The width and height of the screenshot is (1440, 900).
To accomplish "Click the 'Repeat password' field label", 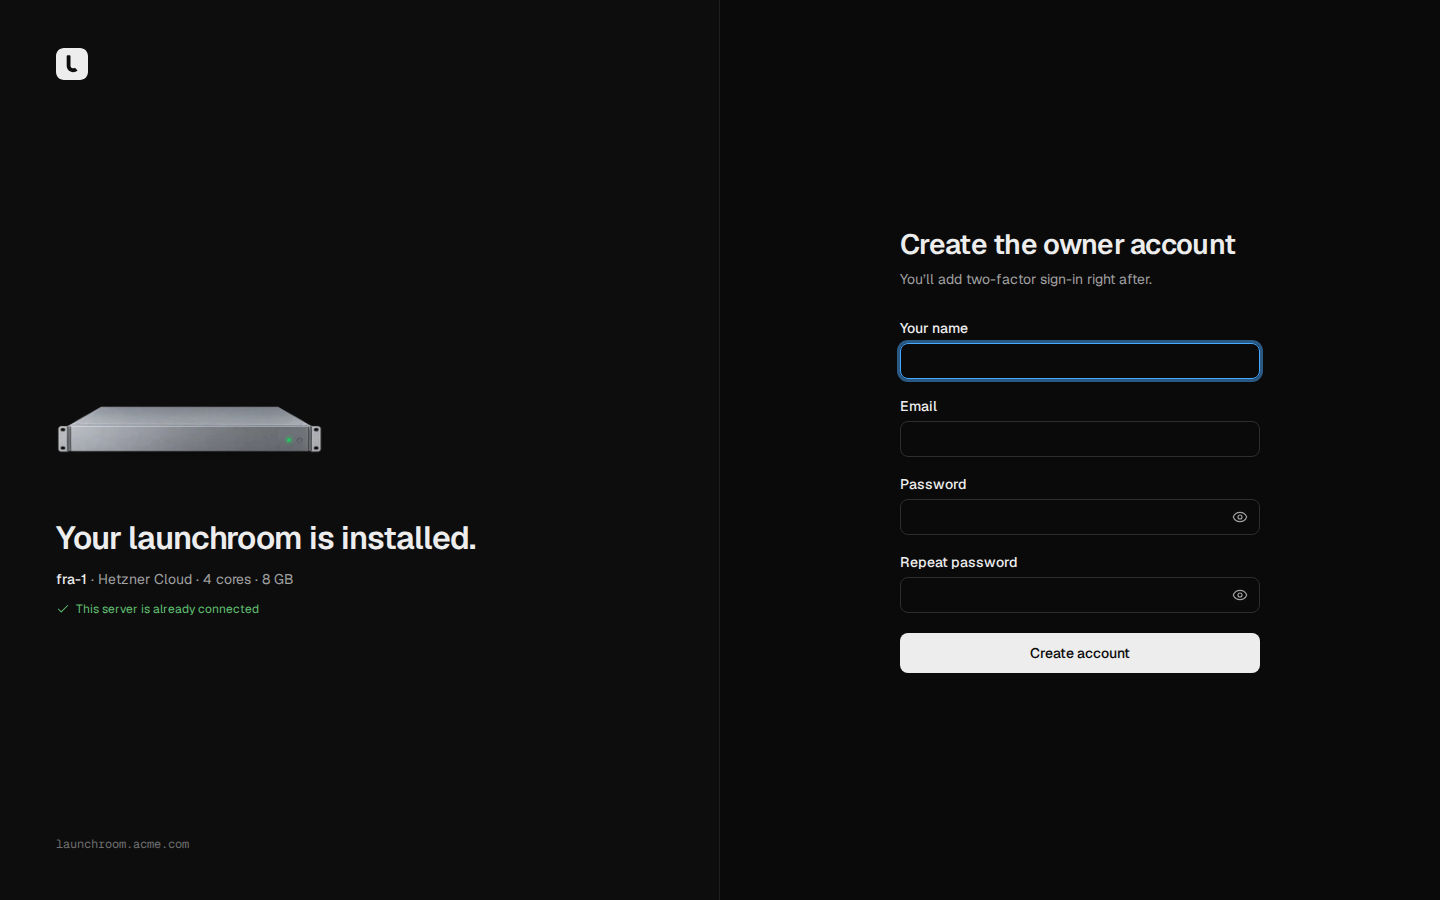I will click(958, 562).
